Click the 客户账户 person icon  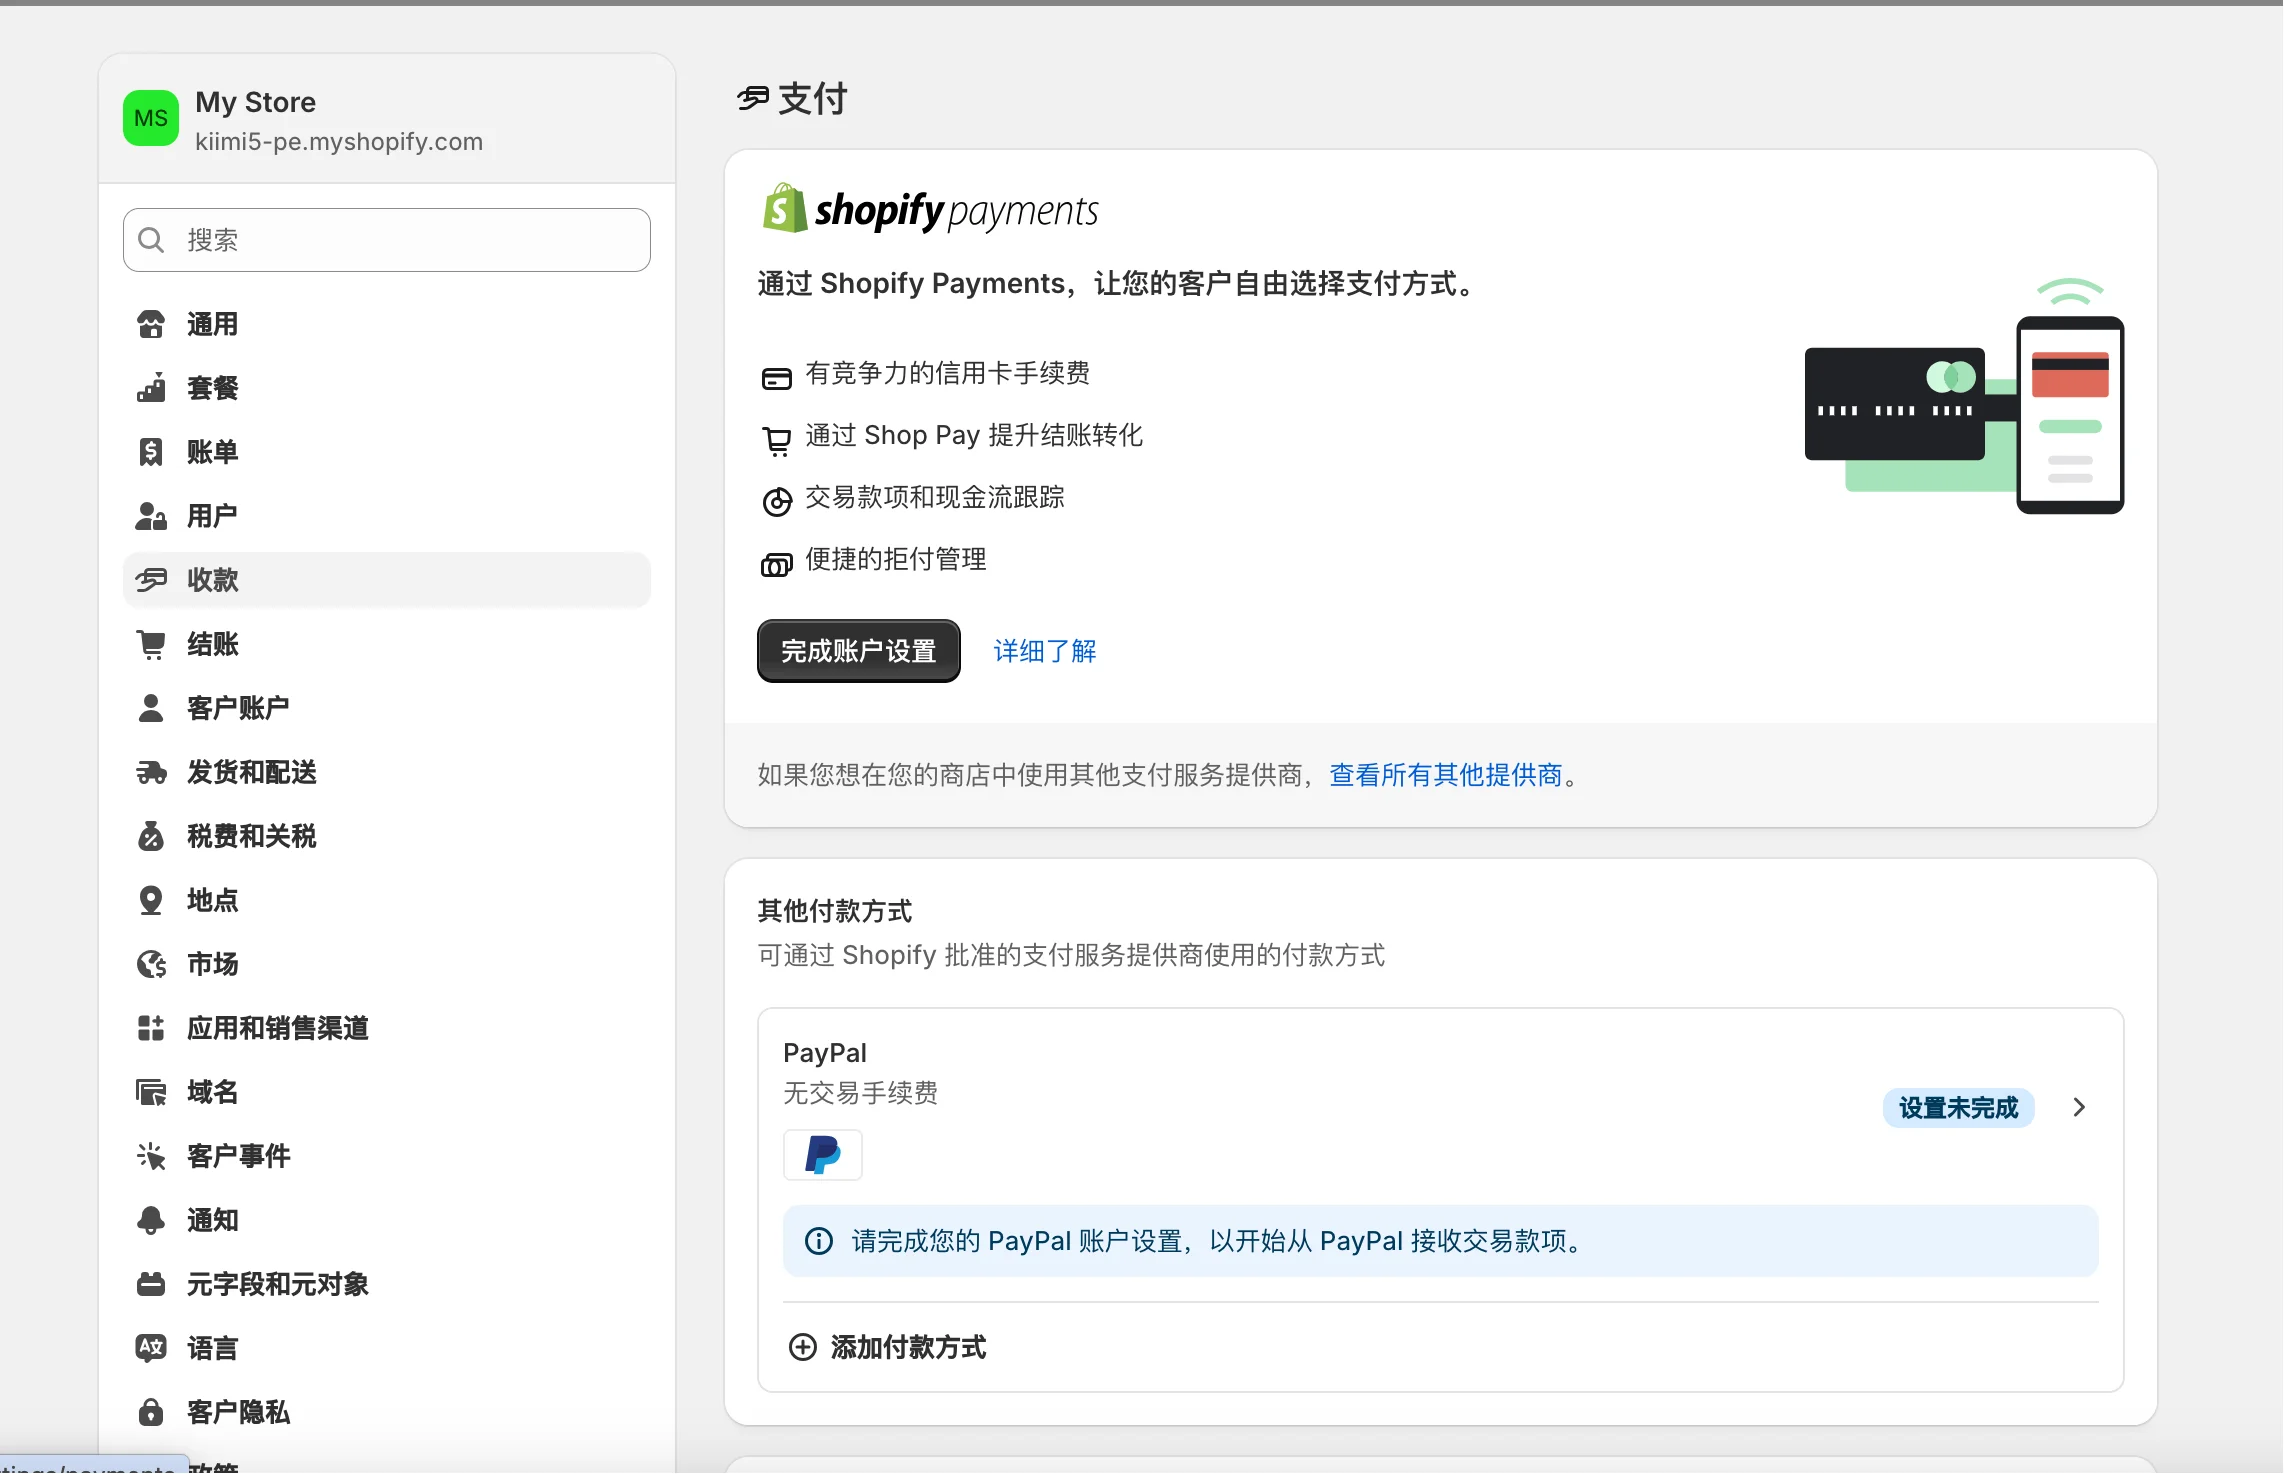coord(151,708)
